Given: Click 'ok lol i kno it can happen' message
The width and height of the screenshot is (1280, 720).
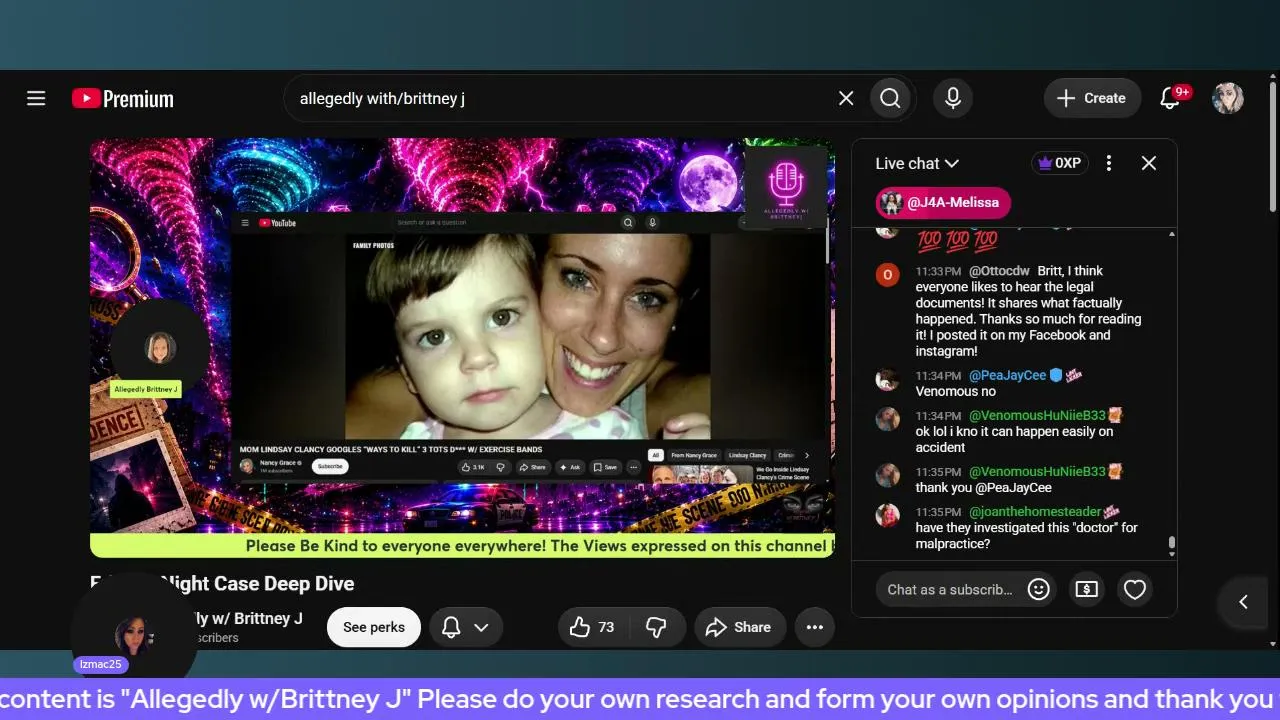Looking at the screenshot, I should coord(1014,440).
